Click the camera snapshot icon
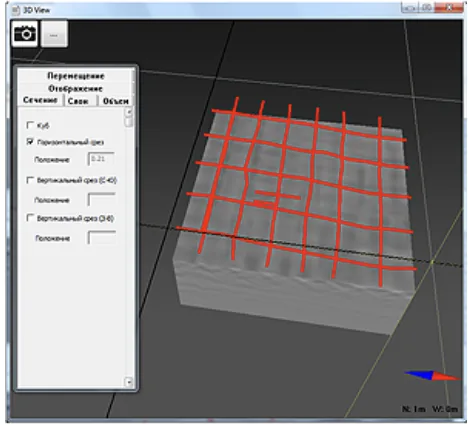The height and width of the screenshot is (425, 468). (x=25, y=34)
